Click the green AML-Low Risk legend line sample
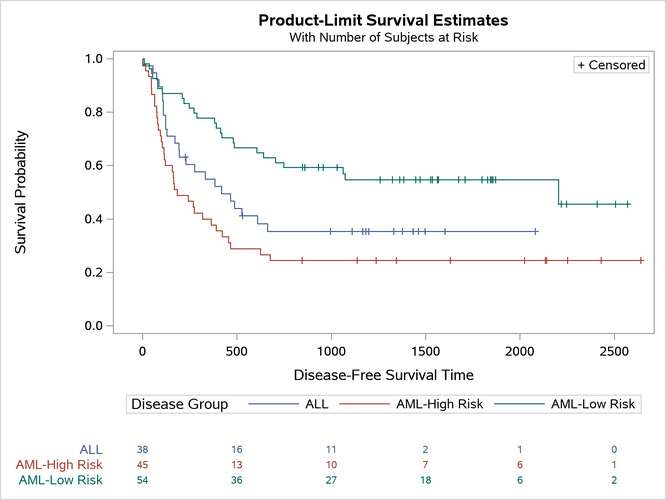The width and height of the screenshot is (666, 500). [x=516, y=404]
